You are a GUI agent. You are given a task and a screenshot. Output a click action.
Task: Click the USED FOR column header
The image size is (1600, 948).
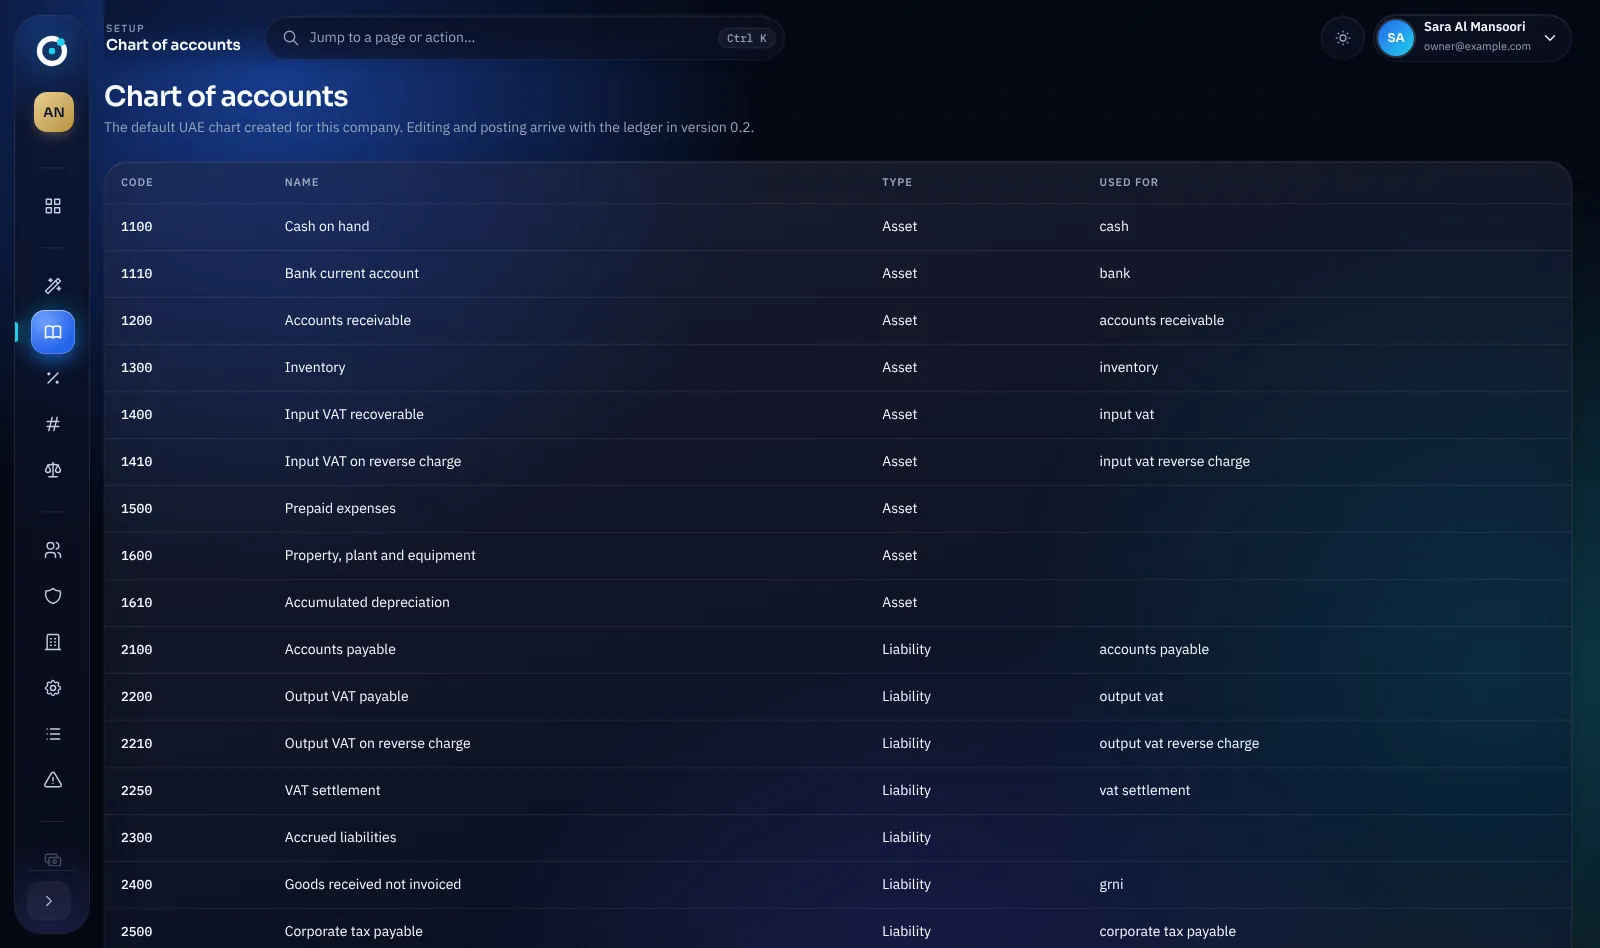tap(1129, 182)
